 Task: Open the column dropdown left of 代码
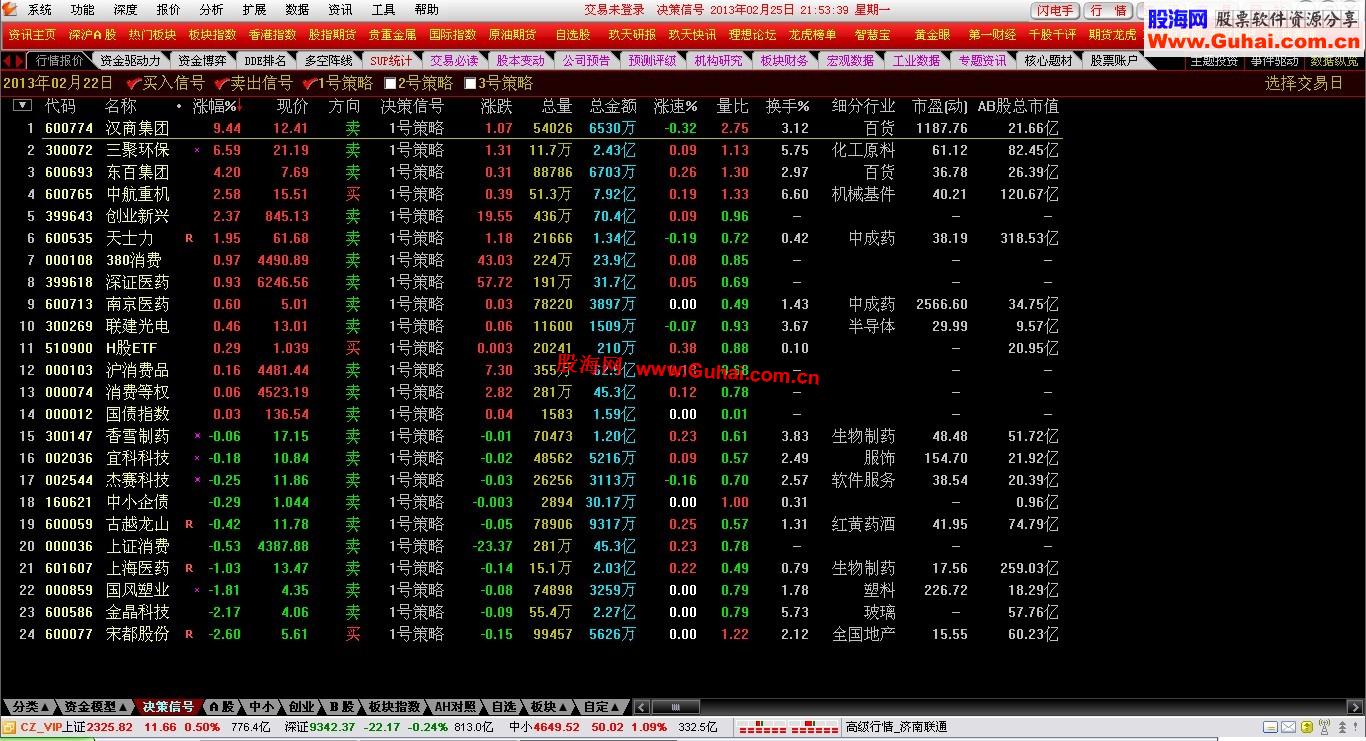[x=22, y=105]
